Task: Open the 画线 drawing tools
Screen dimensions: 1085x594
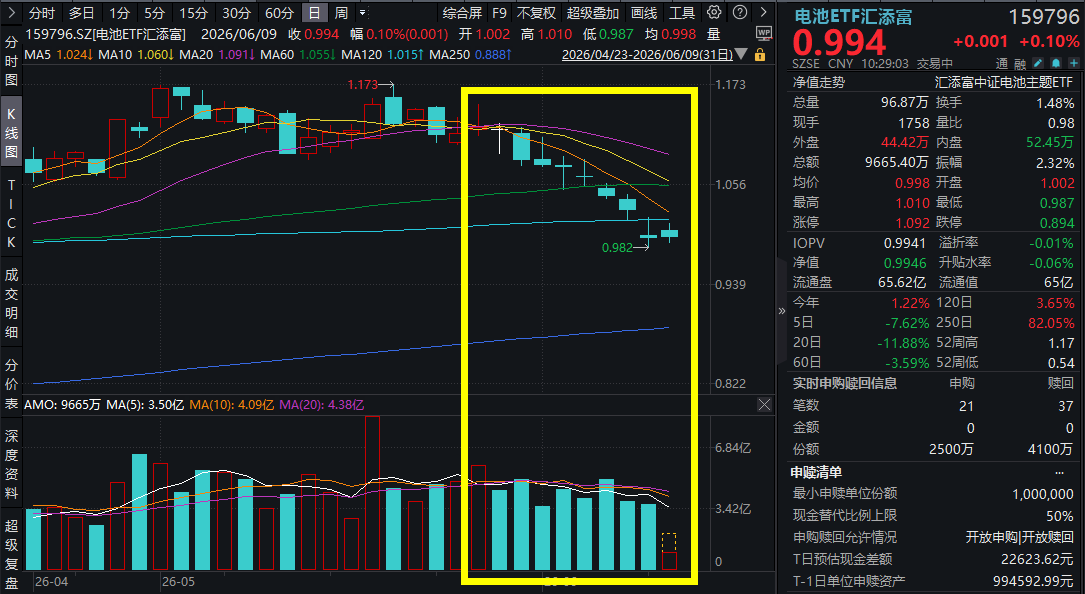Action: pyautogui.click(x=644, y=13)
